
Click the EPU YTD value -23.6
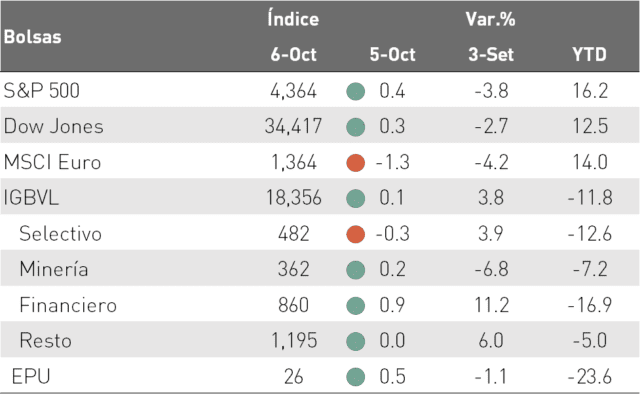(590, 376)
